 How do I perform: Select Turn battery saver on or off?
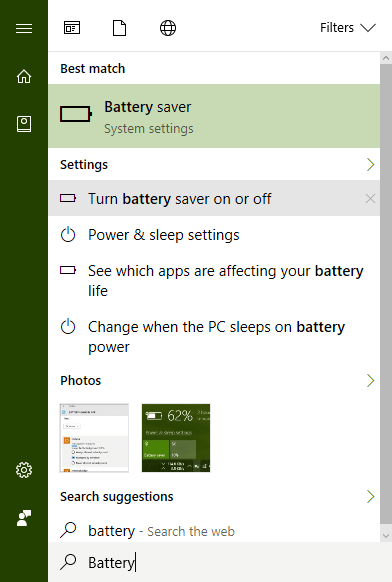pyautogui.click(x=214, y=199)
